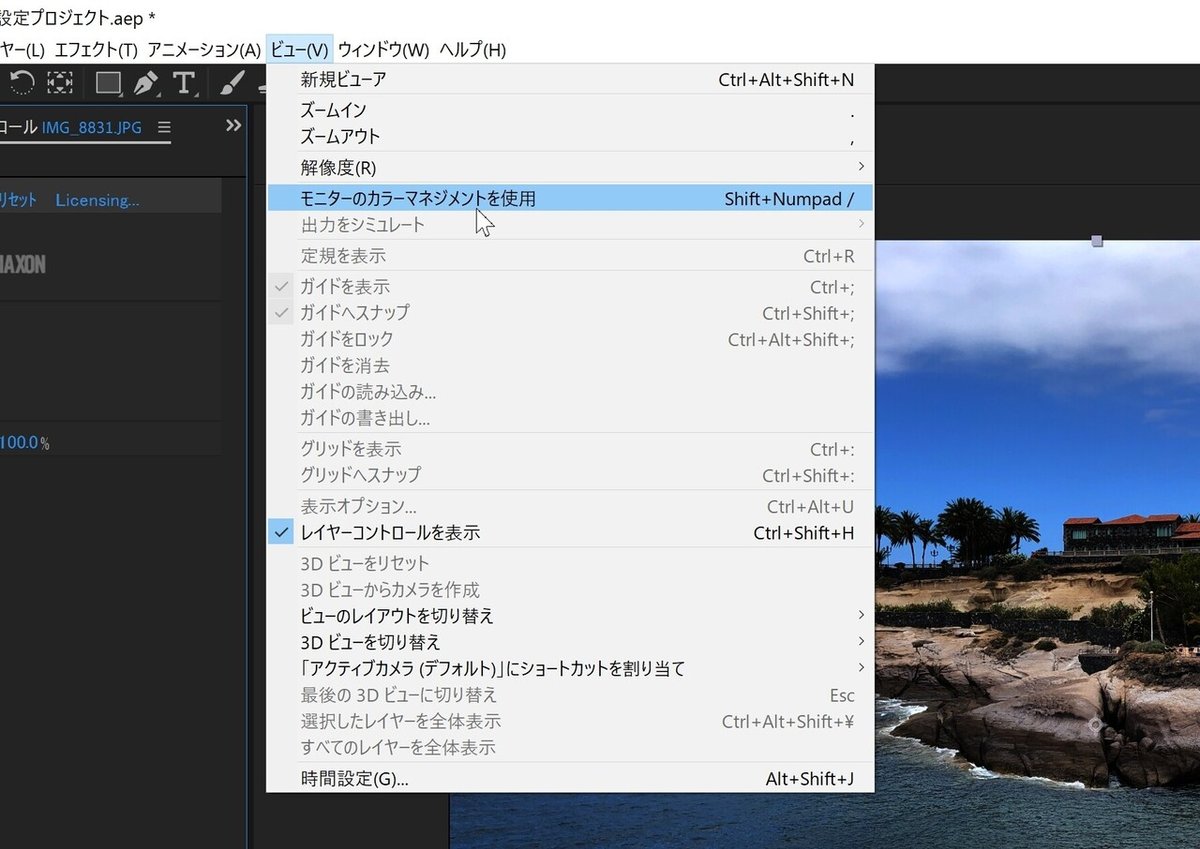Expand ビューのレイアウトを切り替え submenu
This screenshot has width=1200, height=849.
[x=570, y=615]
